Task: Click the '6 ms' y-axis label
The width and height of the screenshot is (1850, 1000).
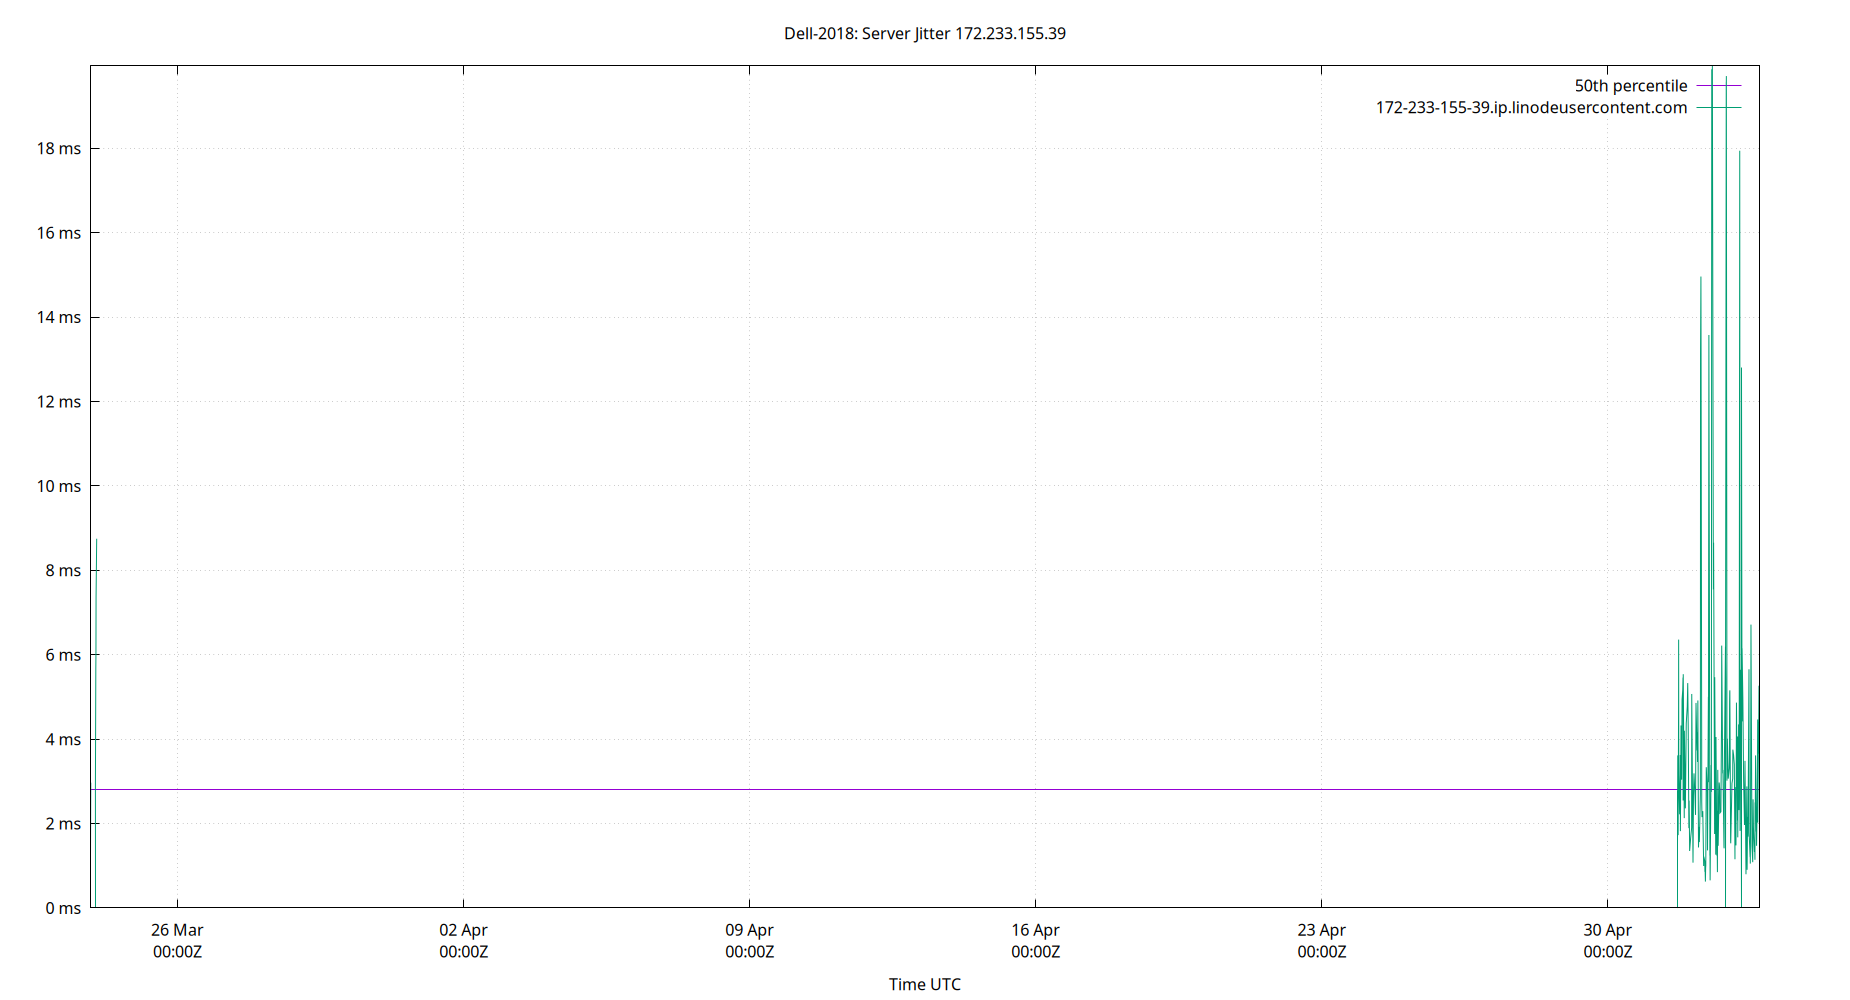Action: click(x=63, y=655)
